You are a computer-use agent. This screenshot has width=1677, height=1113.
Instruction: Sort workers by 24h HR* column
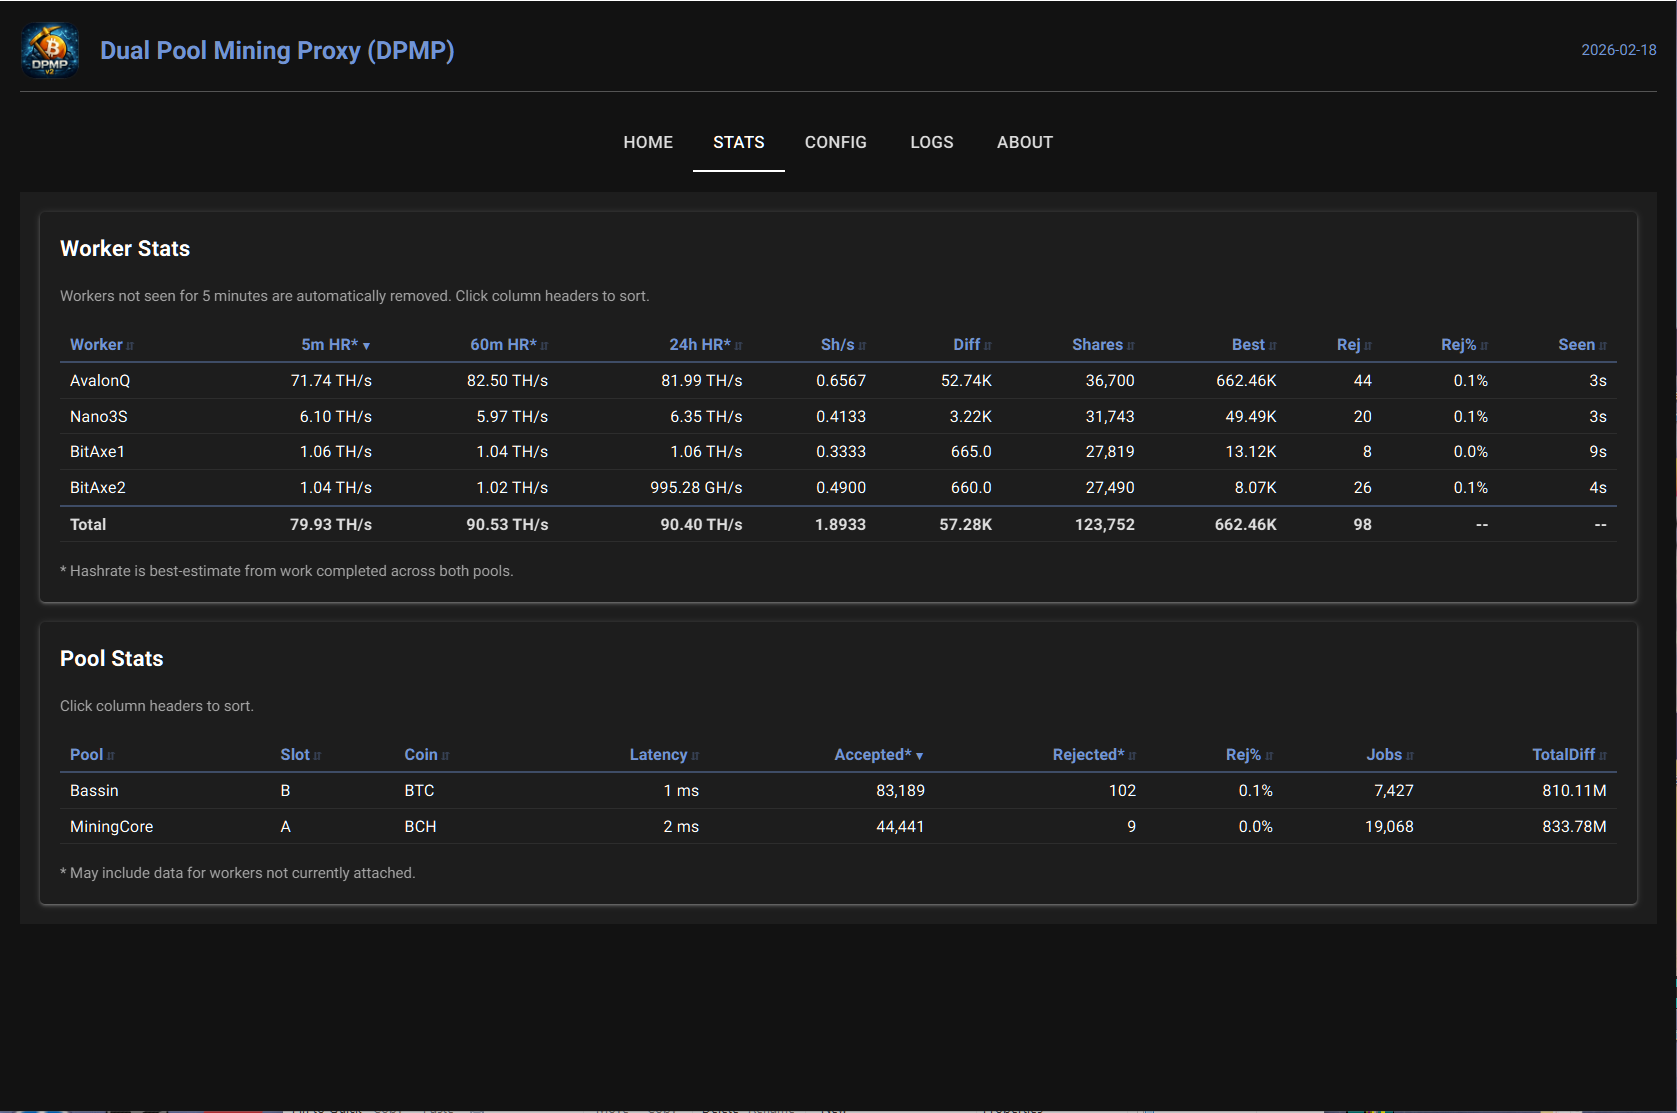[700, 344]
